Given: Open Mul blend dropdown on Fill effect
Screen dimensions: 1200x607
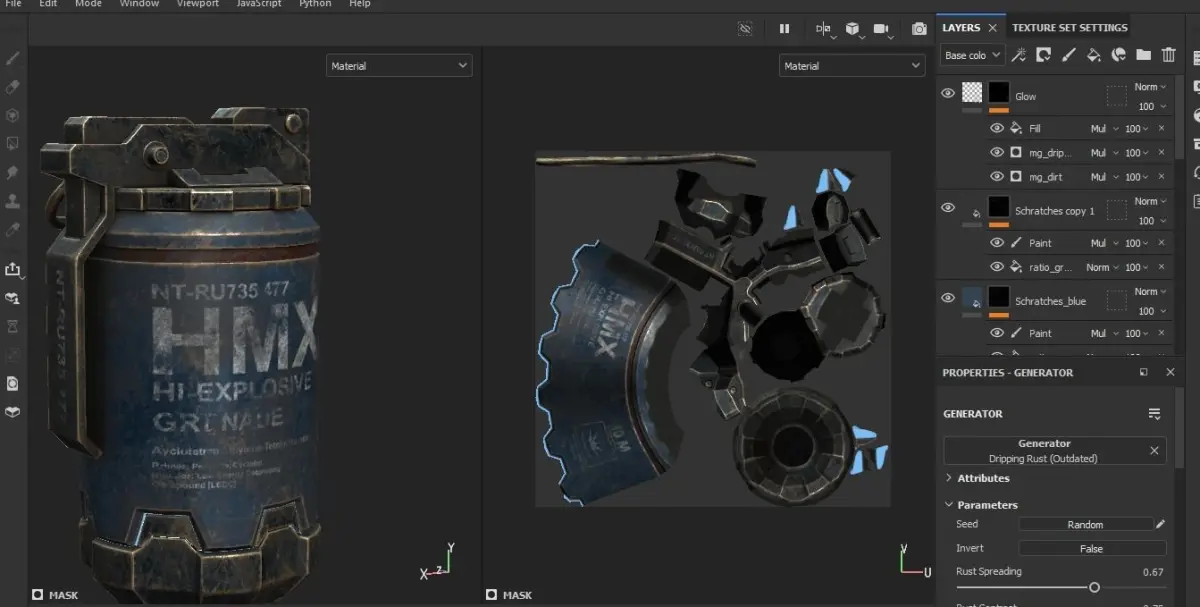Looking at the screenshot, I should point(1104,129).
